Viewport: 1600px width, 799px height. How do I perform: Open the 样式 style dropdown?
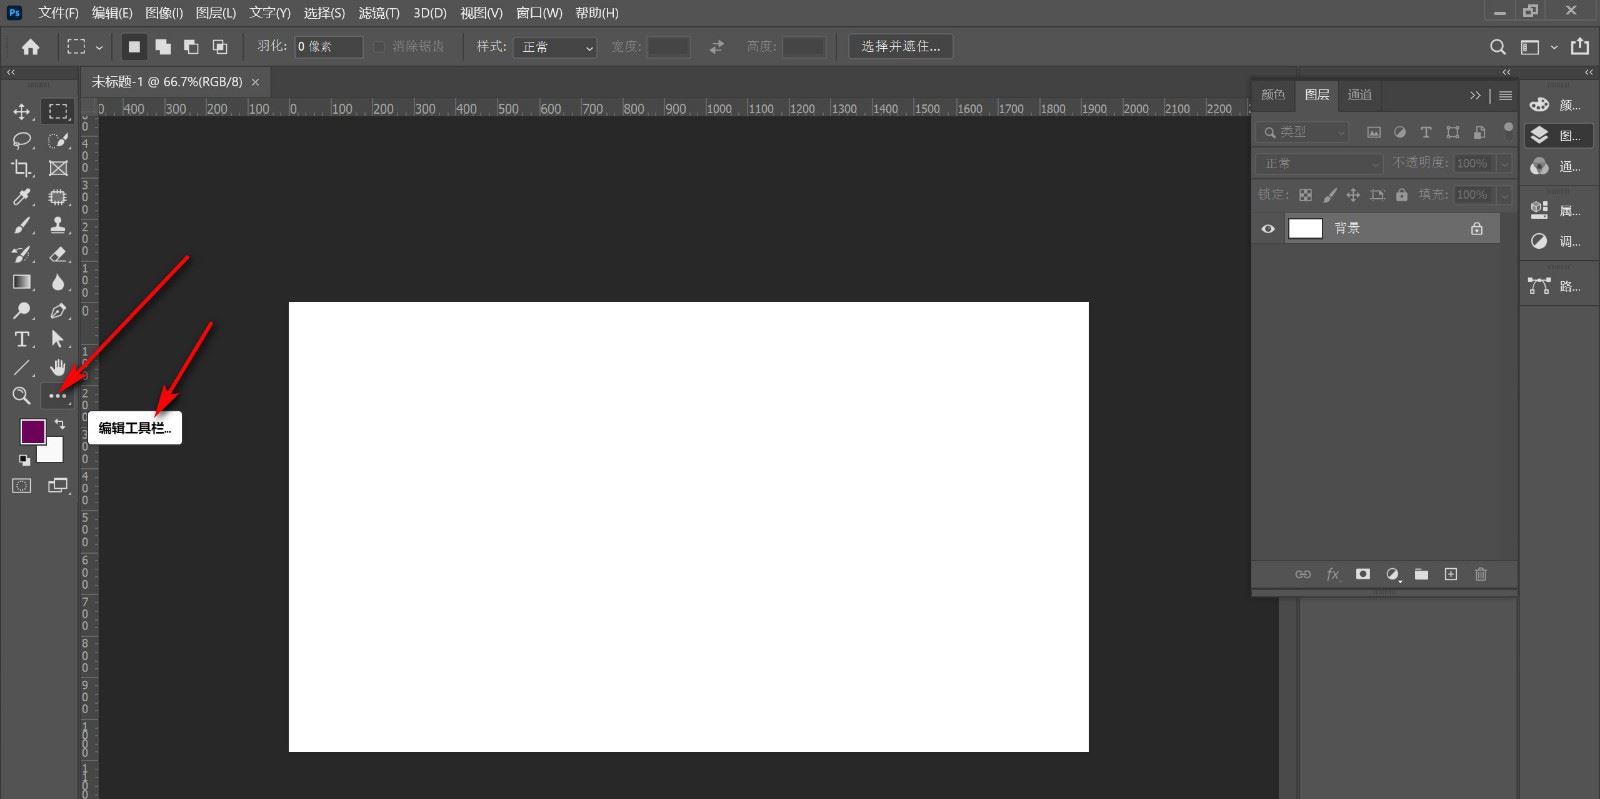click(555, 47)
